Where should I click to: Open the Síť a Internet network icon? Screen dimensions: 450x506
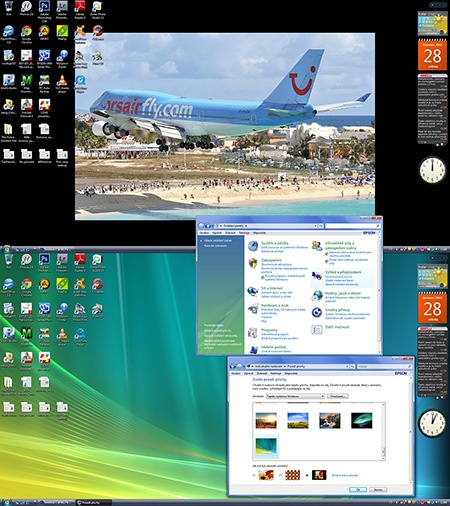click(253, 291)
